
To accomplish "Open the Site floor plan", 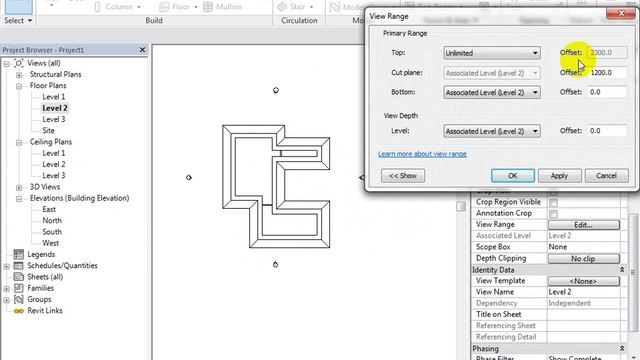I will pos(48,131).
